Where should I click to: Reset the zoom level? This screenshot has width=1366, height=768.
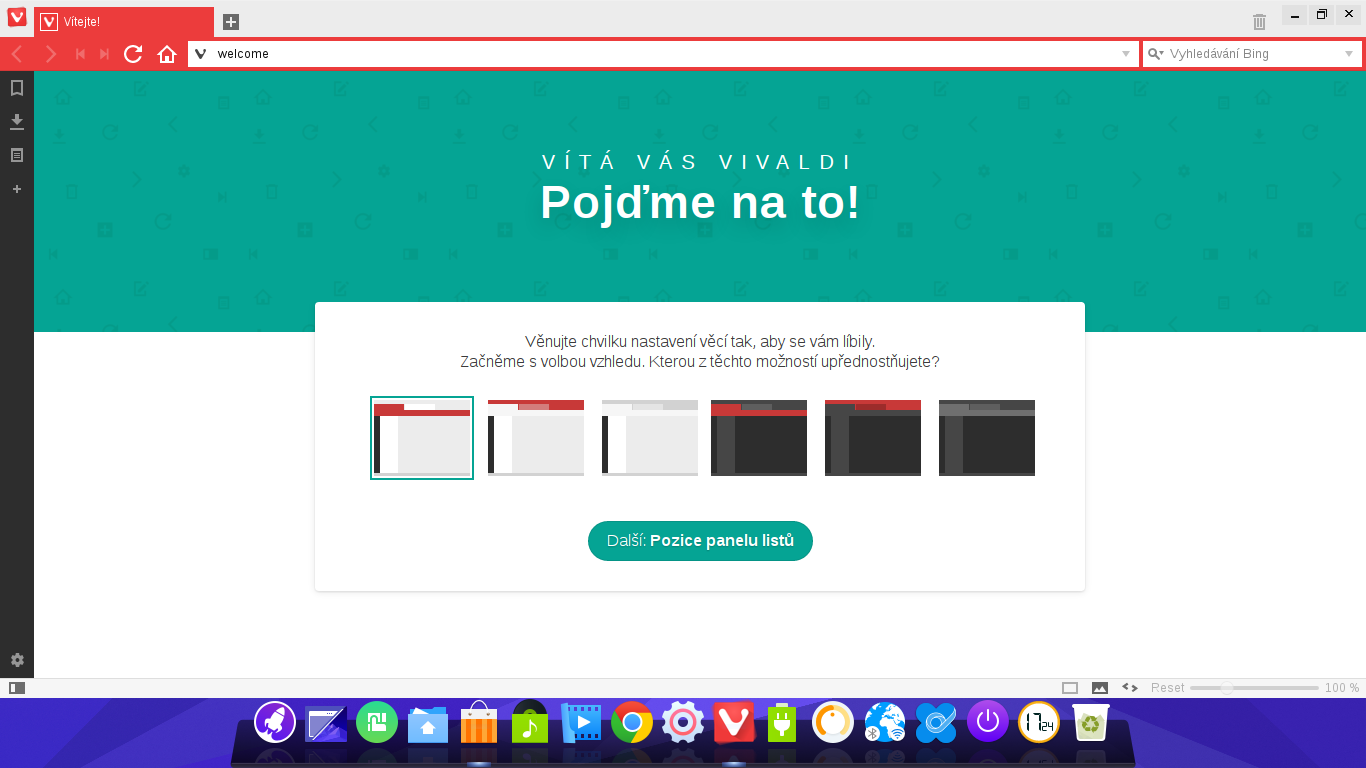pos(1167,688)
